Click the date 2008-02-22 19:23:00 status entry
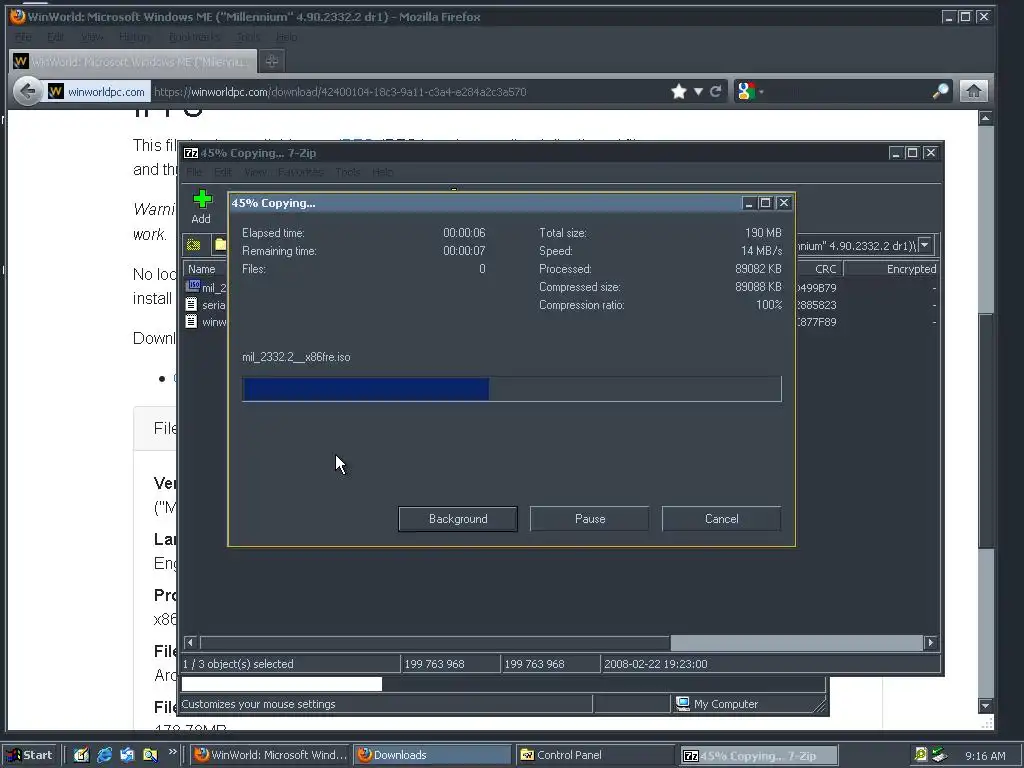Image resolution: width=1024 pixels, height=768 pixels. (656, 664)
